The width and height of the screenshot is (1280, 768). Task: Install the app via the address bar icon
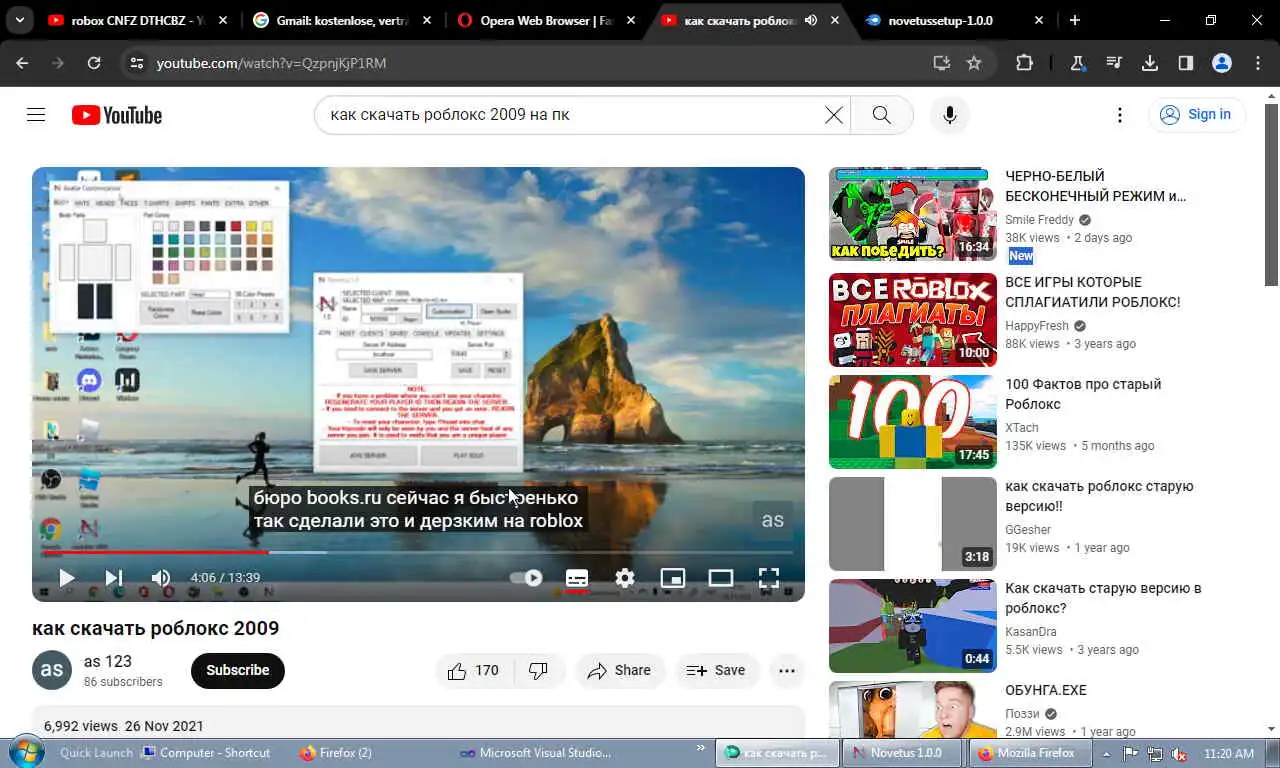(x=941, y=63)
